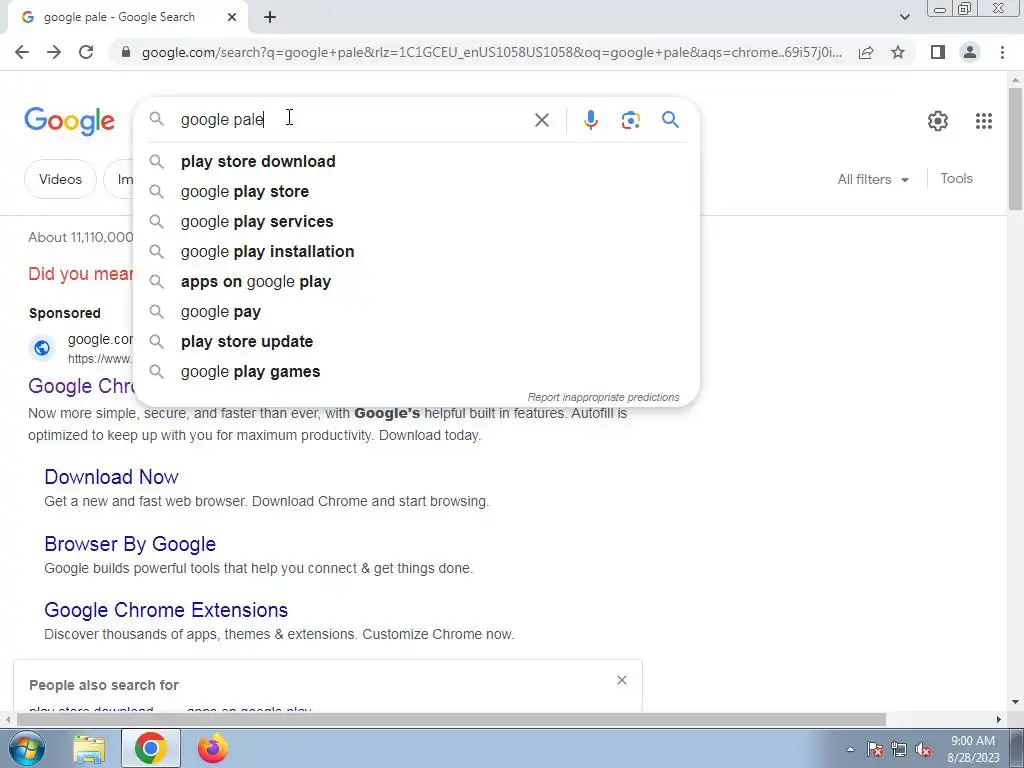Open the Tools button

click(956, 178)
